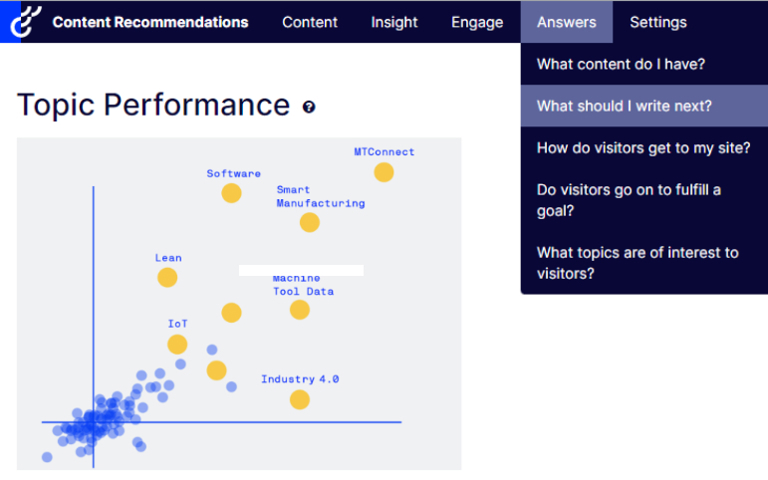Click the Optimizely logo icon
Viewport: 768px width, 480px height.
tap(25, 22)
